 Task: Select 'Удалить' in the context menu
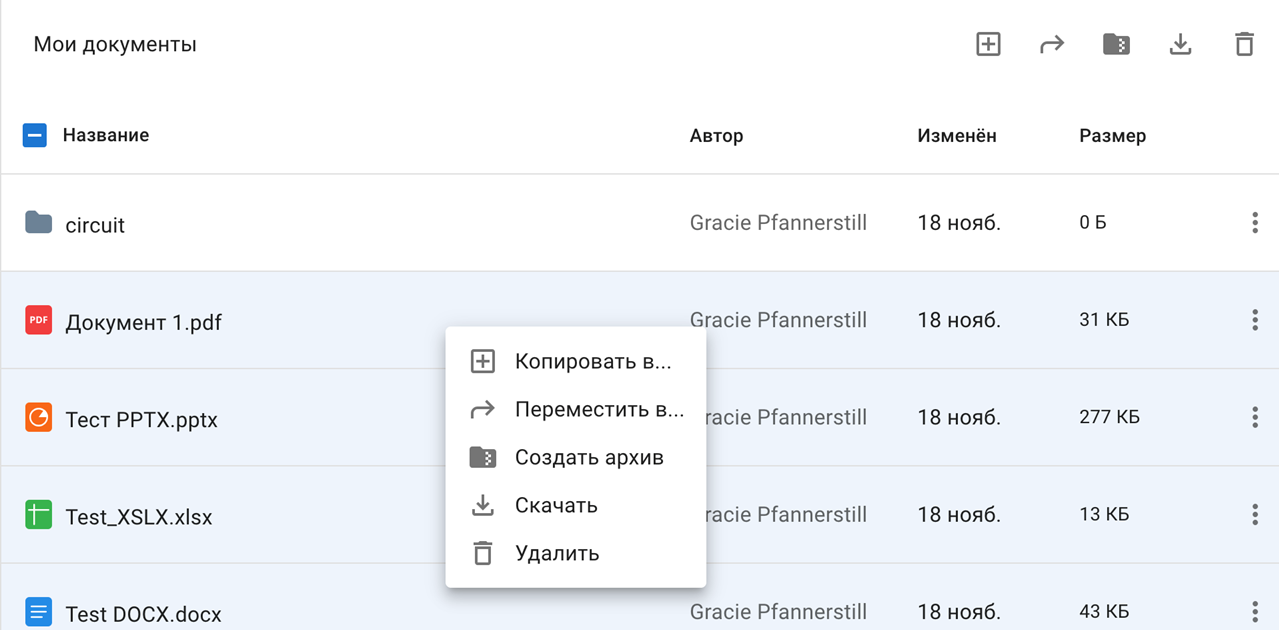coord(557,553)
